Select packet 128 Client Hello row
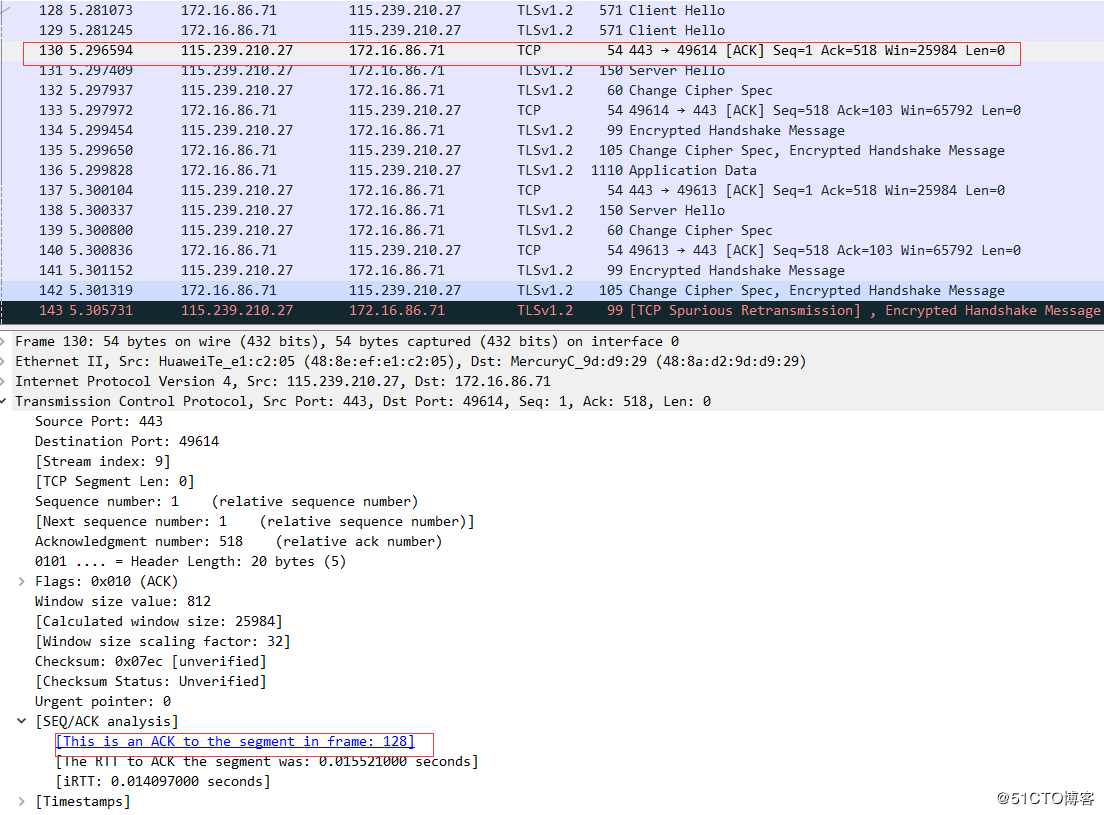Viewport: 1104px width, 815px height. click(400, 10)
